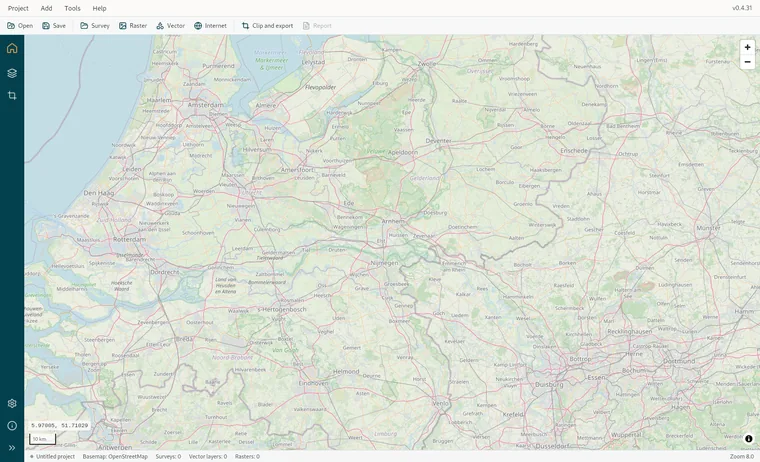Click Münster label on the map
Screen dimensions: 760x462
coord(708,228)
